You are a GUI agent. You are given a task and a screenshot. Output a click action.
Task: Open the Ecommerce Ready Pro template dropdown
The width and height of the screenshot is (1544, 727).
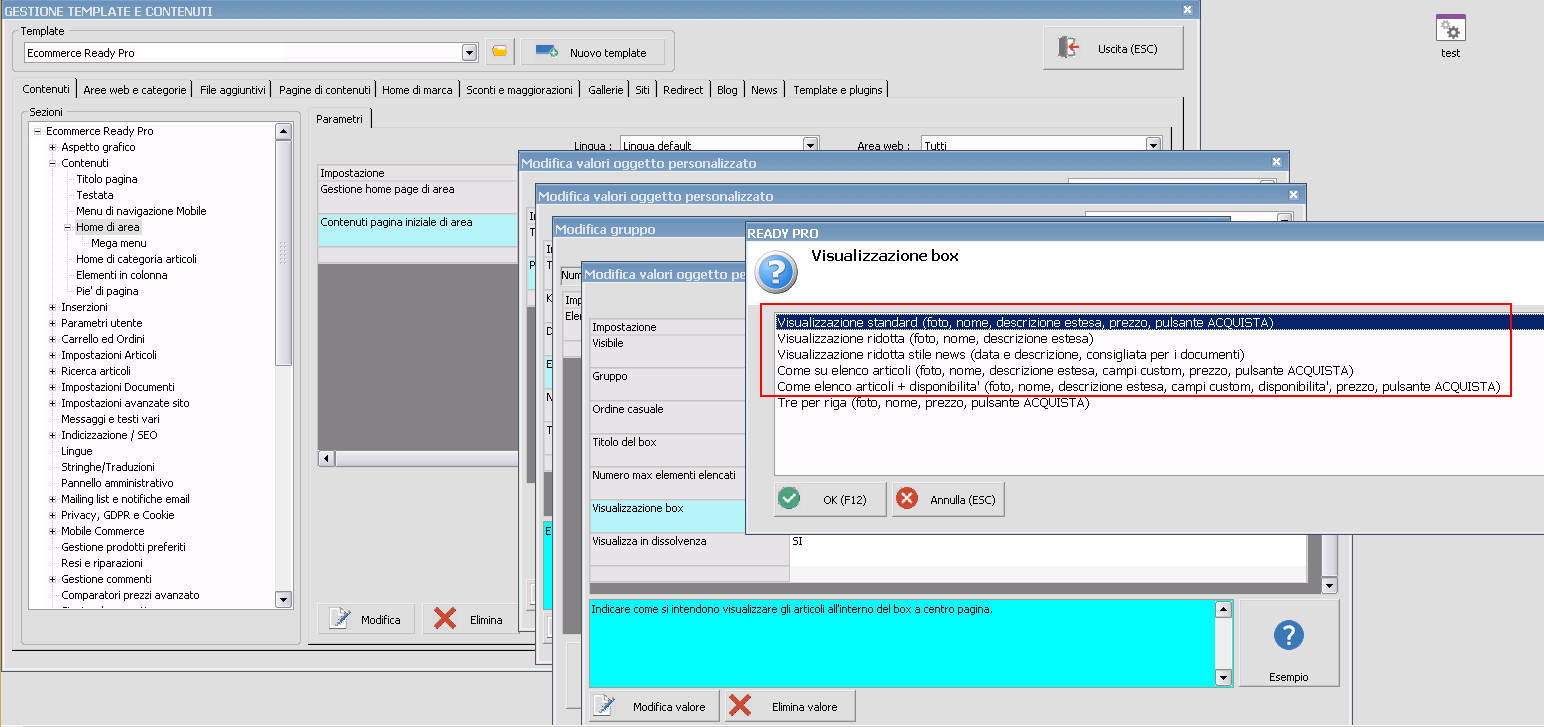coord(470,52)
